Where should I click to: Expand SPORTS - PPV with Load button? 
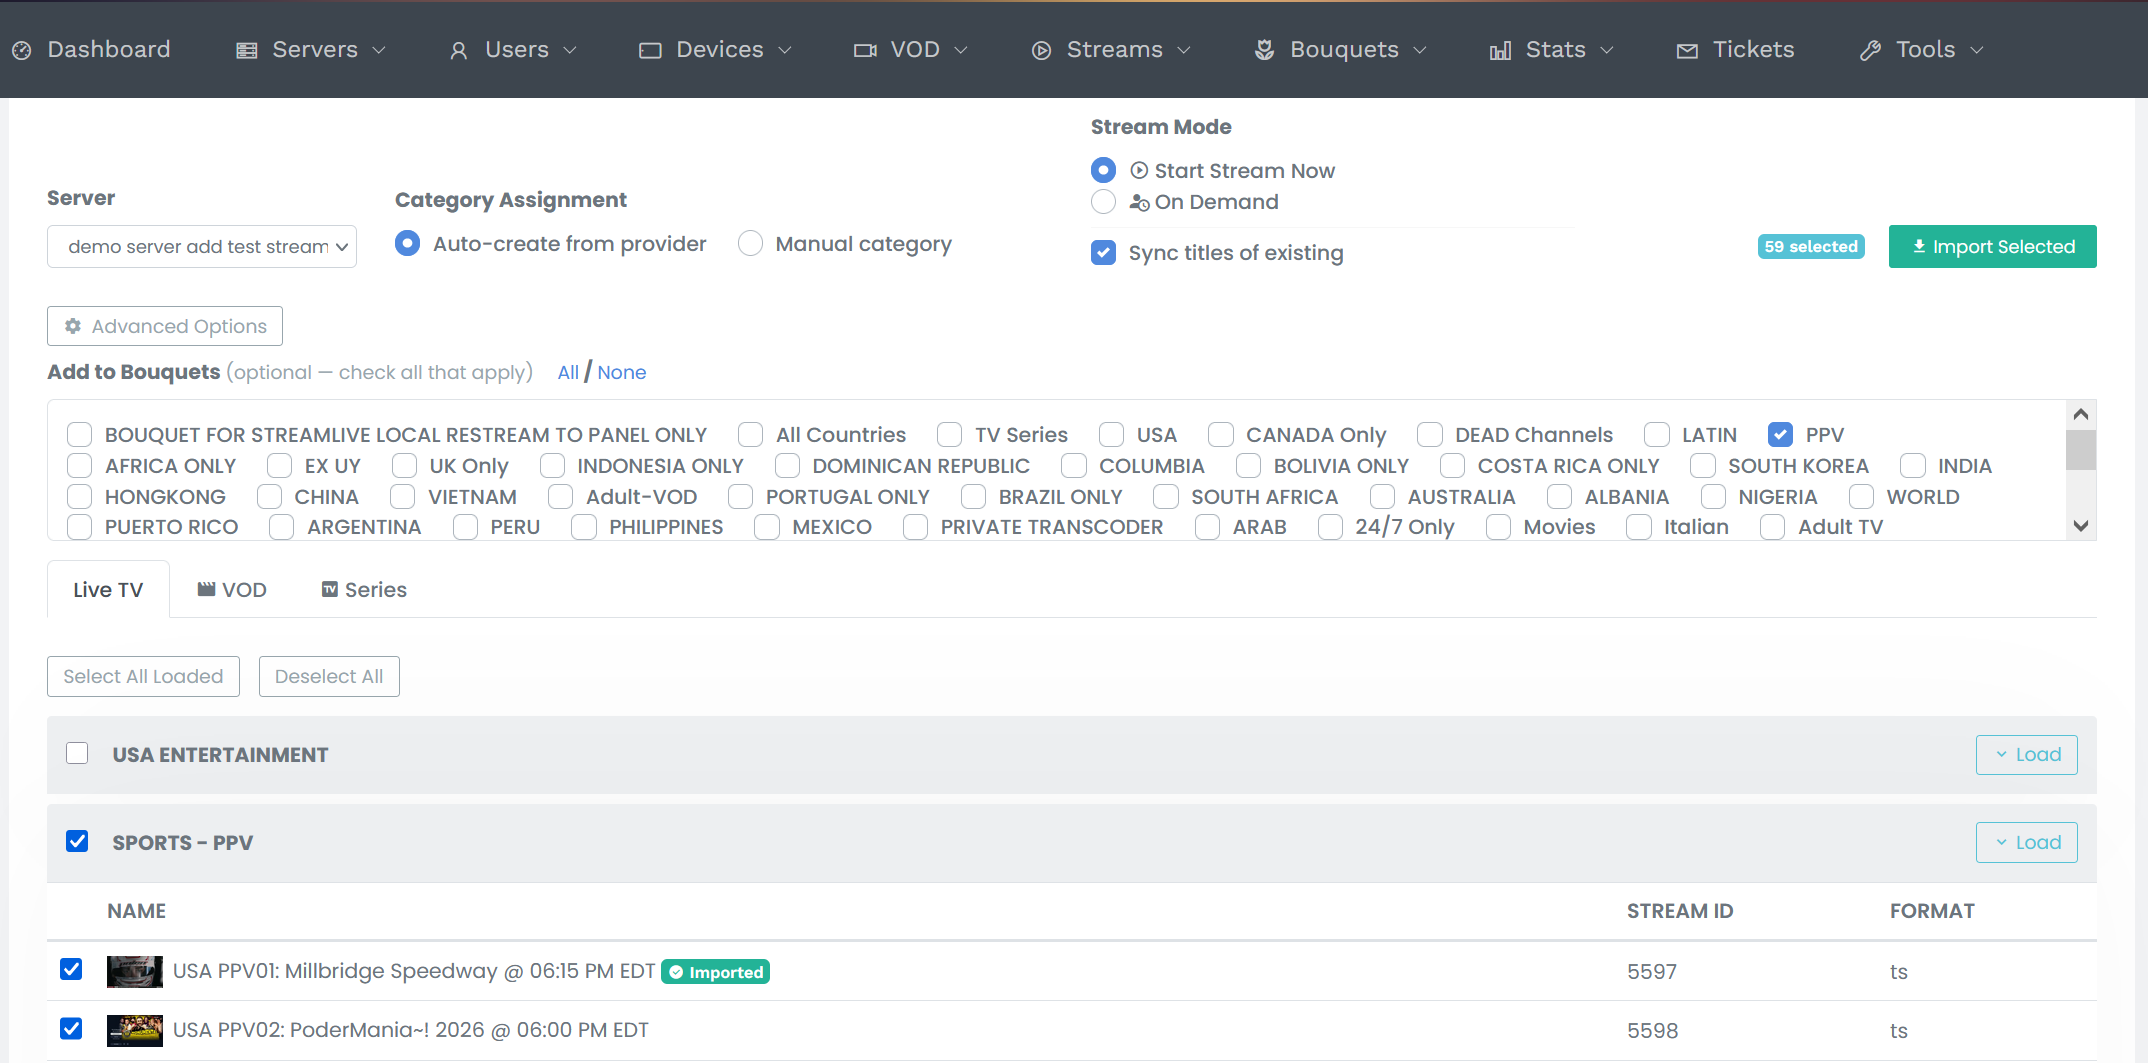(2026, 843)
